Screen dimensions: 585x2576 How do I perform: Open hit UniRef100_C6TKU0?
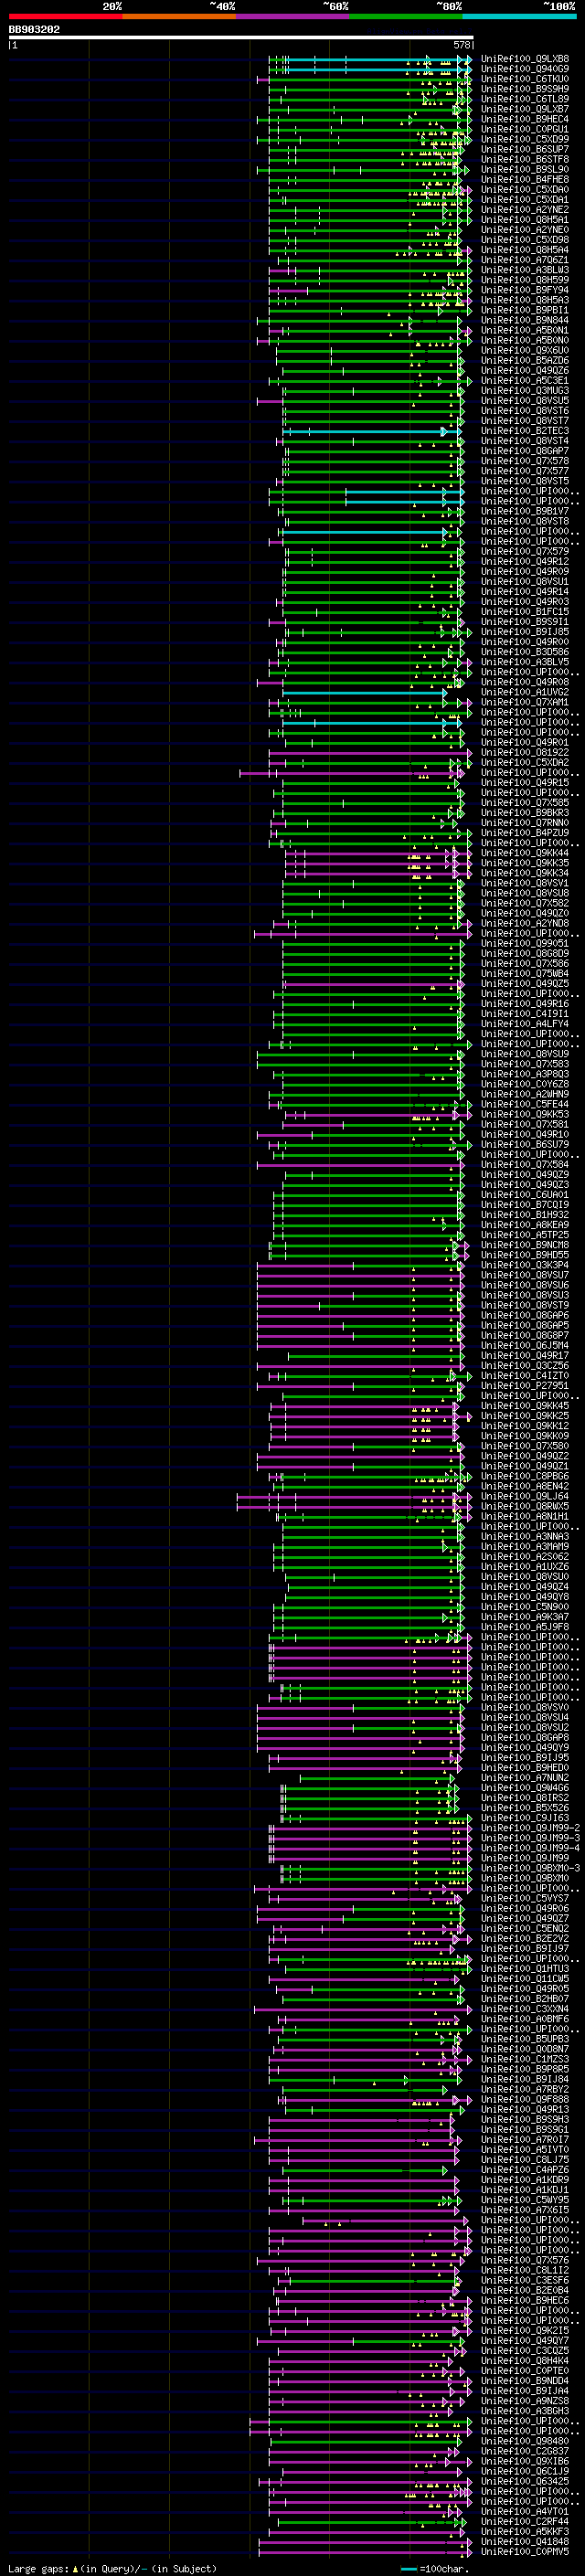pos(525,79)
